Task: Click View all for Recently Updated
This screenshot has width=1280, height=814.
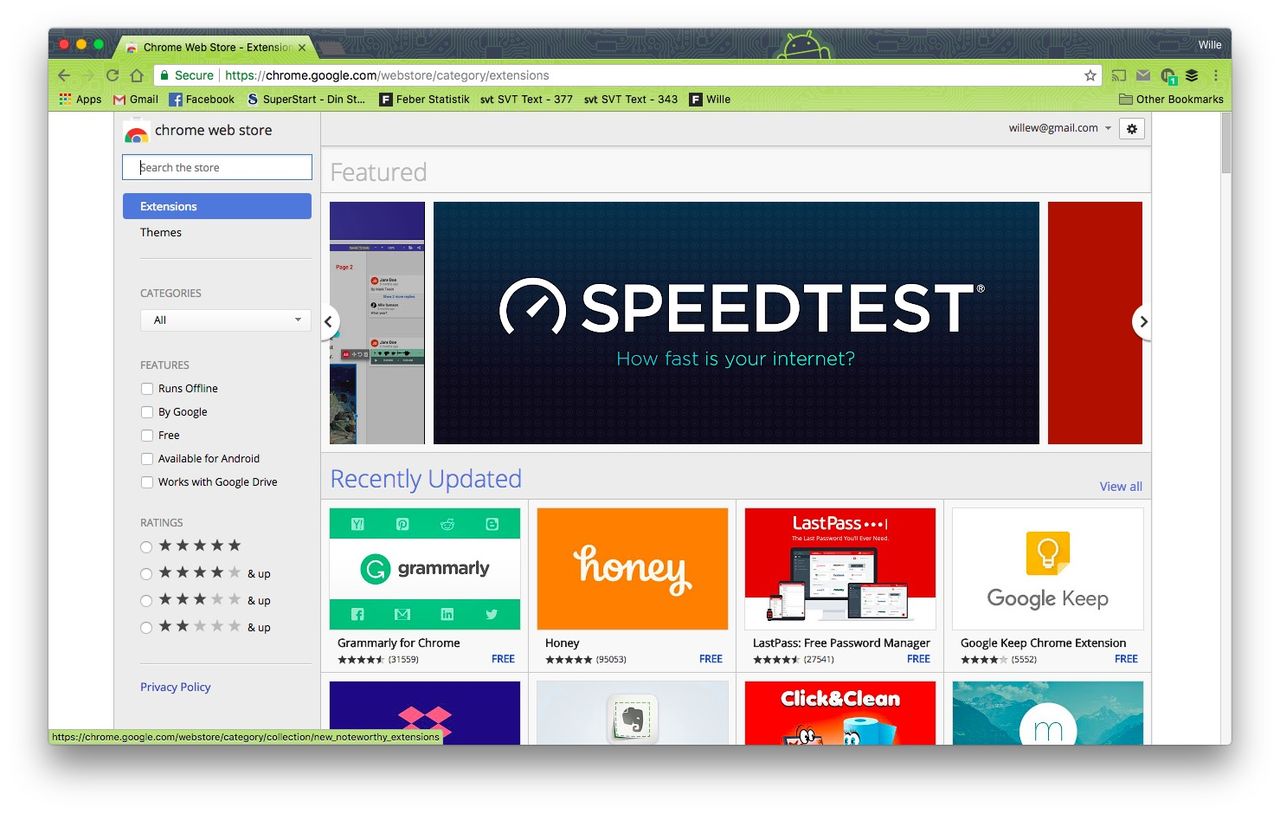Action: pyautogui.click(x=1121, y=486)
